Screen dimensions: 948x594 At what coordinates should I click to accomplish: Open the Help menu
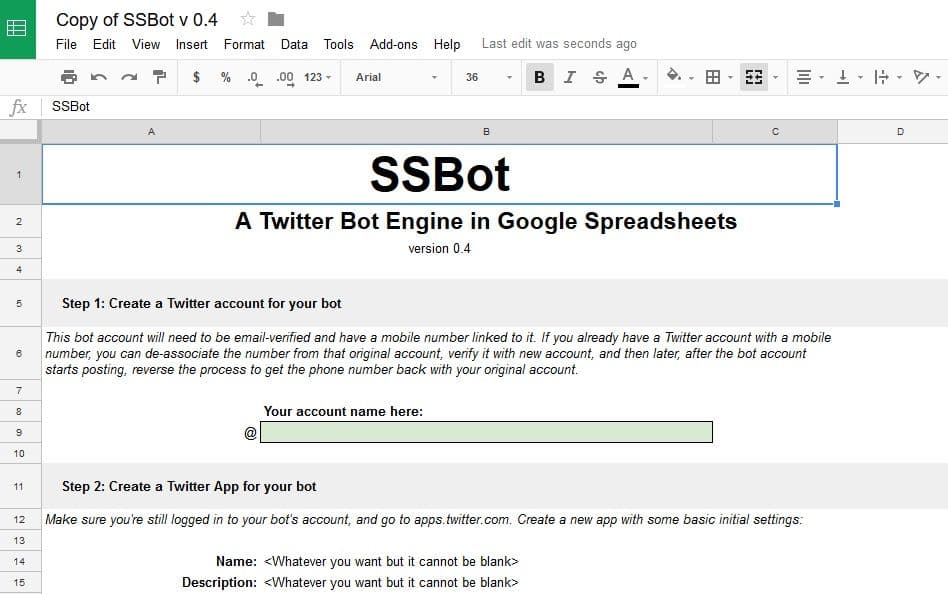click(x=447, y=44)
